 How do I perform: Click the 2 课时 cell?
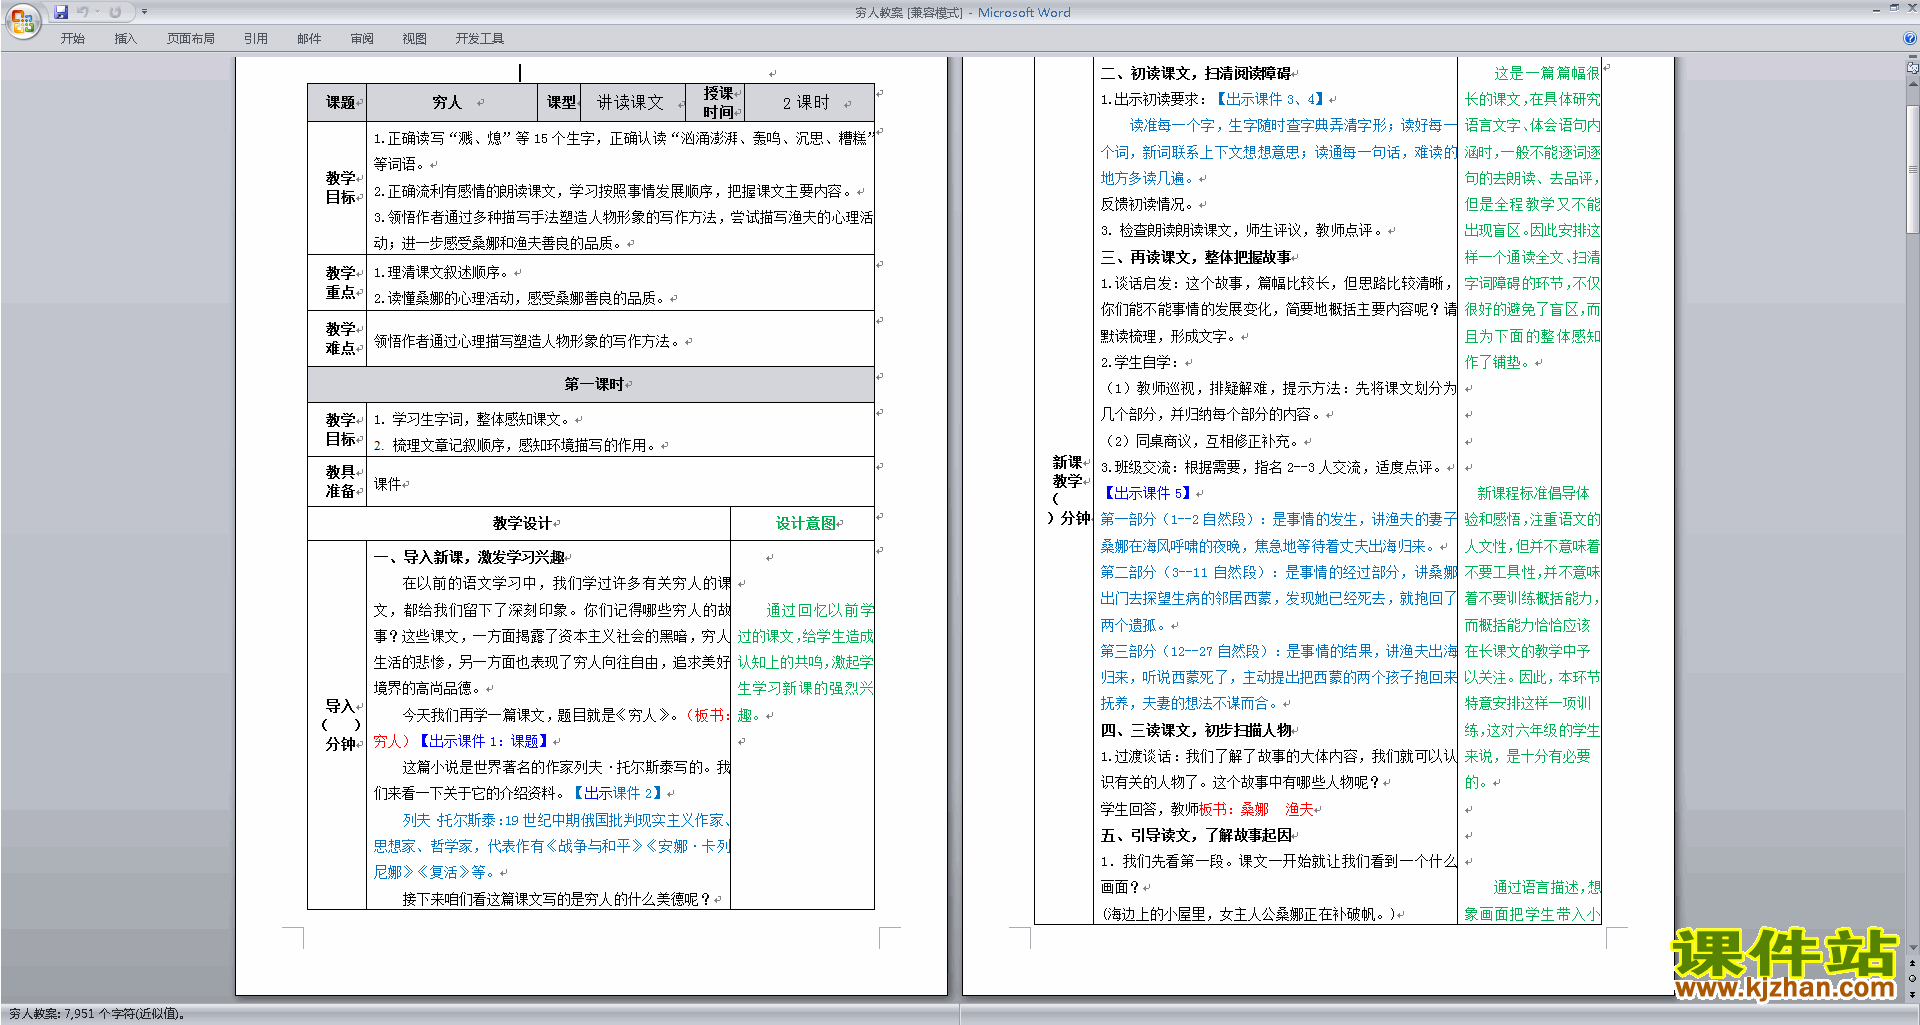coord(810,102)
